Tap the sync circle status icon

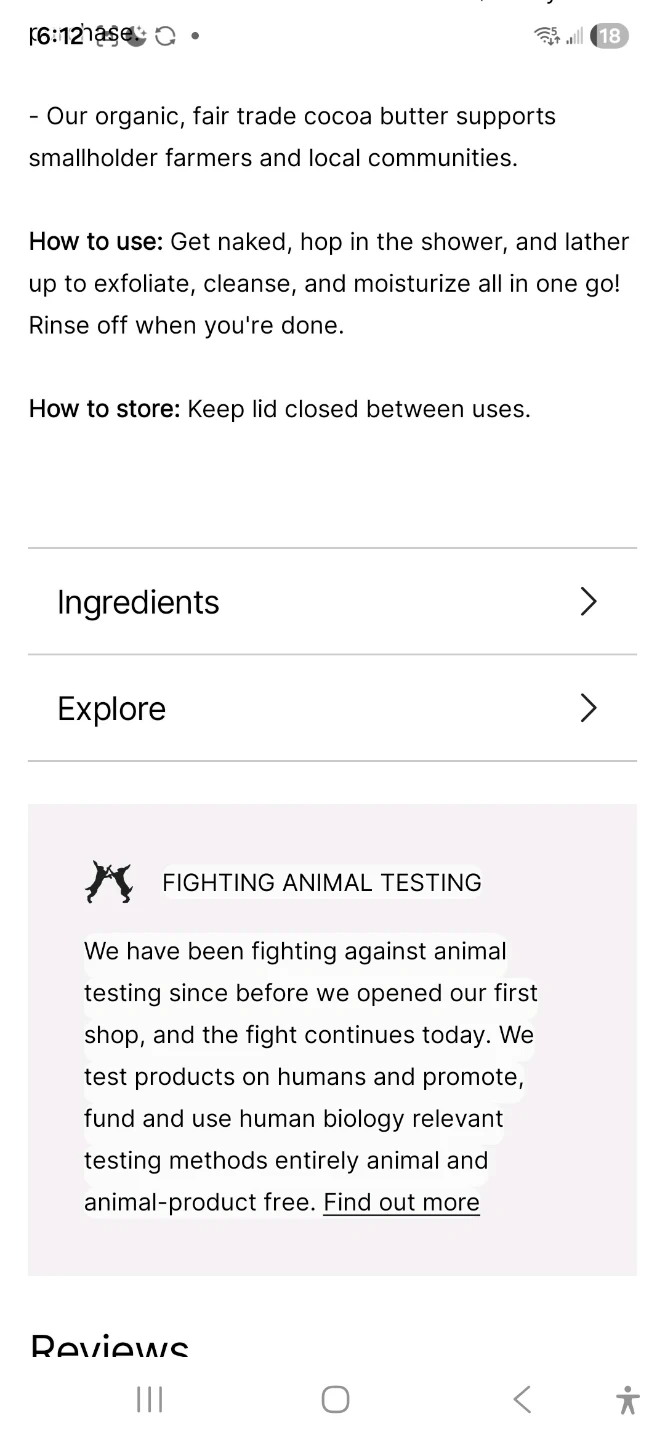point(165,36)
